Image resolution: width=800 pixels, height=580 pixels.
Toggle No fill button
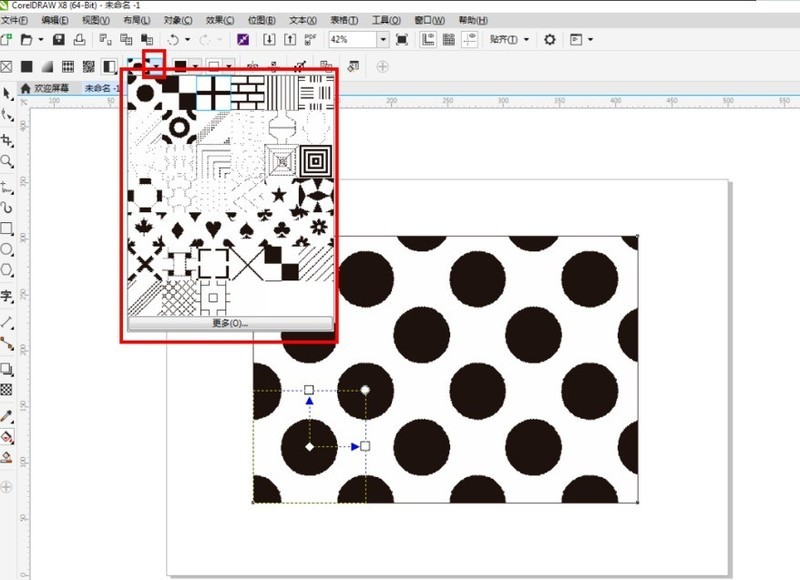(7, 66)
